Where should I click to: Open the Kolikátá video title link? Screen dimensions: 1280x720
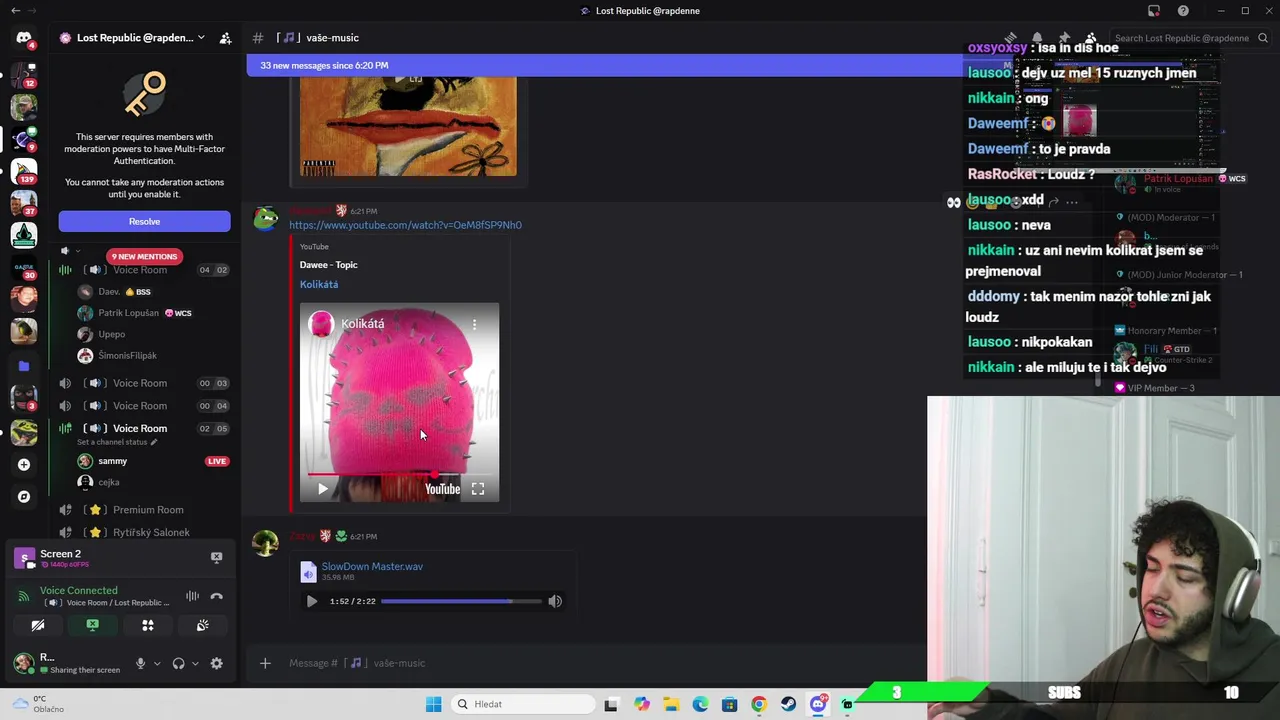point(319,284)
